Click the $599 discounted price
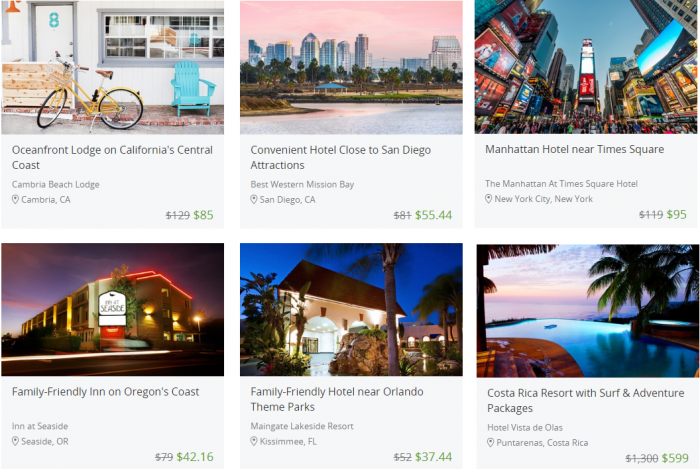Screen dimensions: 700x469 675,458
